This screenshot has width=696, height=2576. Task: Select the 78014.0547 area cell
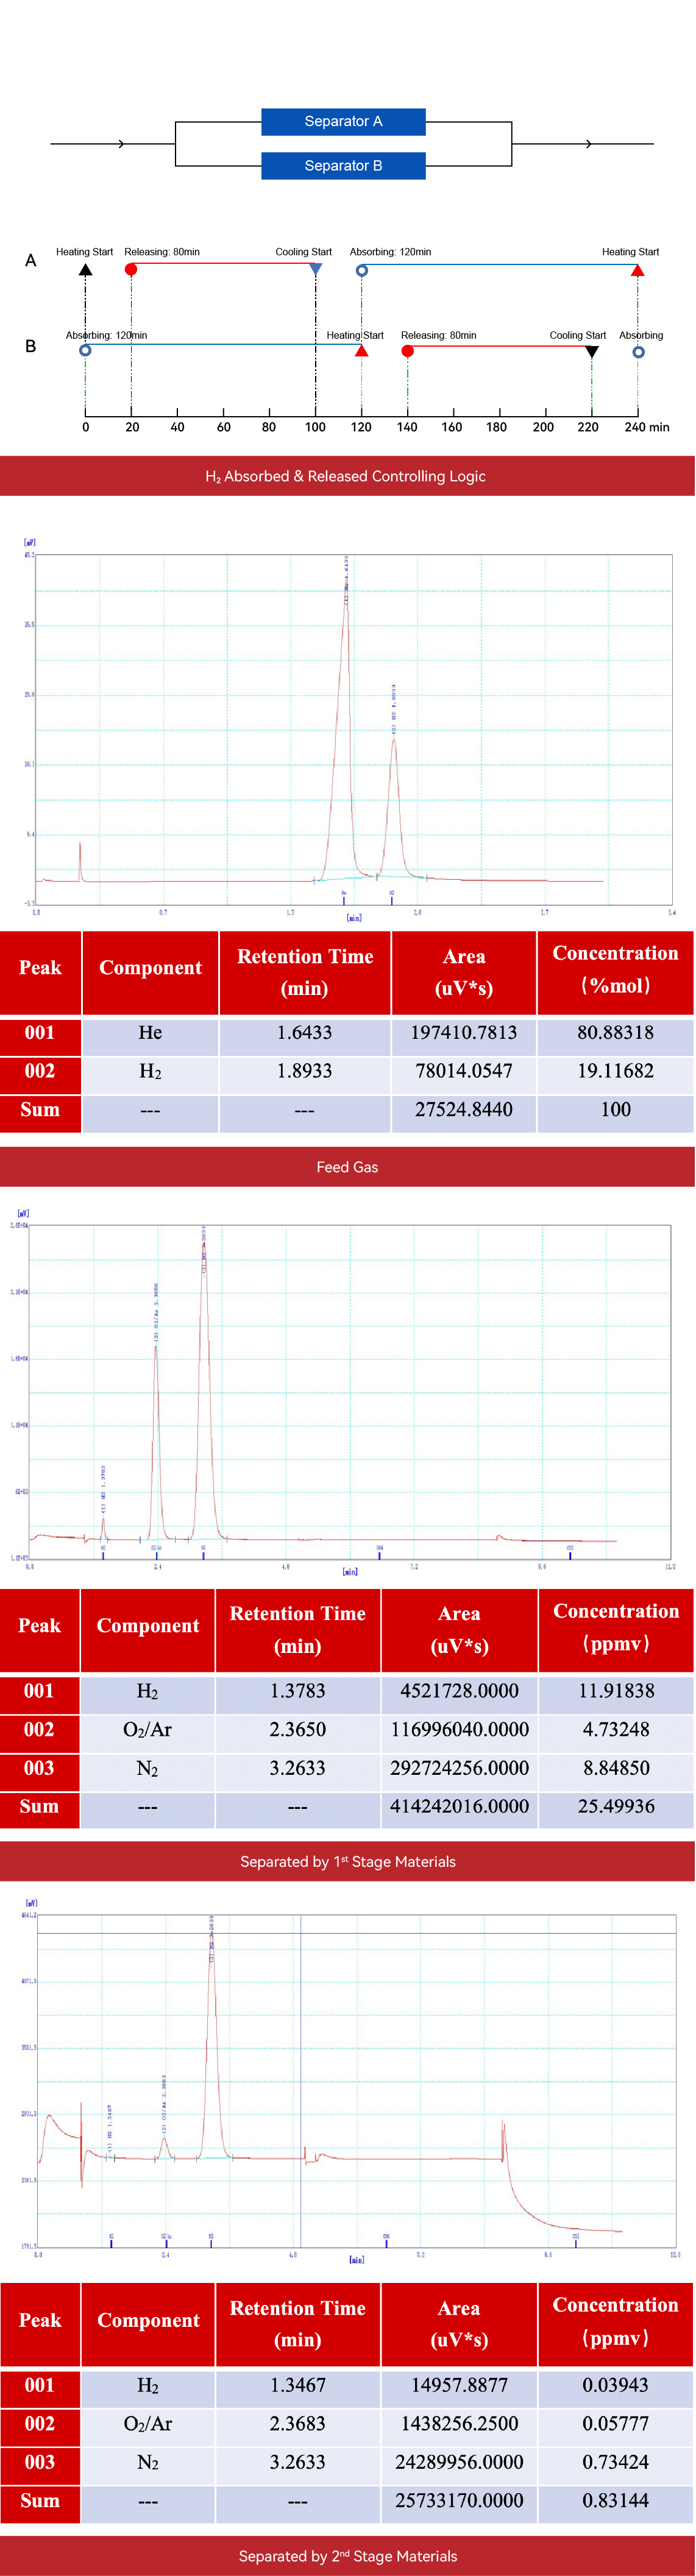[464, 1071]
